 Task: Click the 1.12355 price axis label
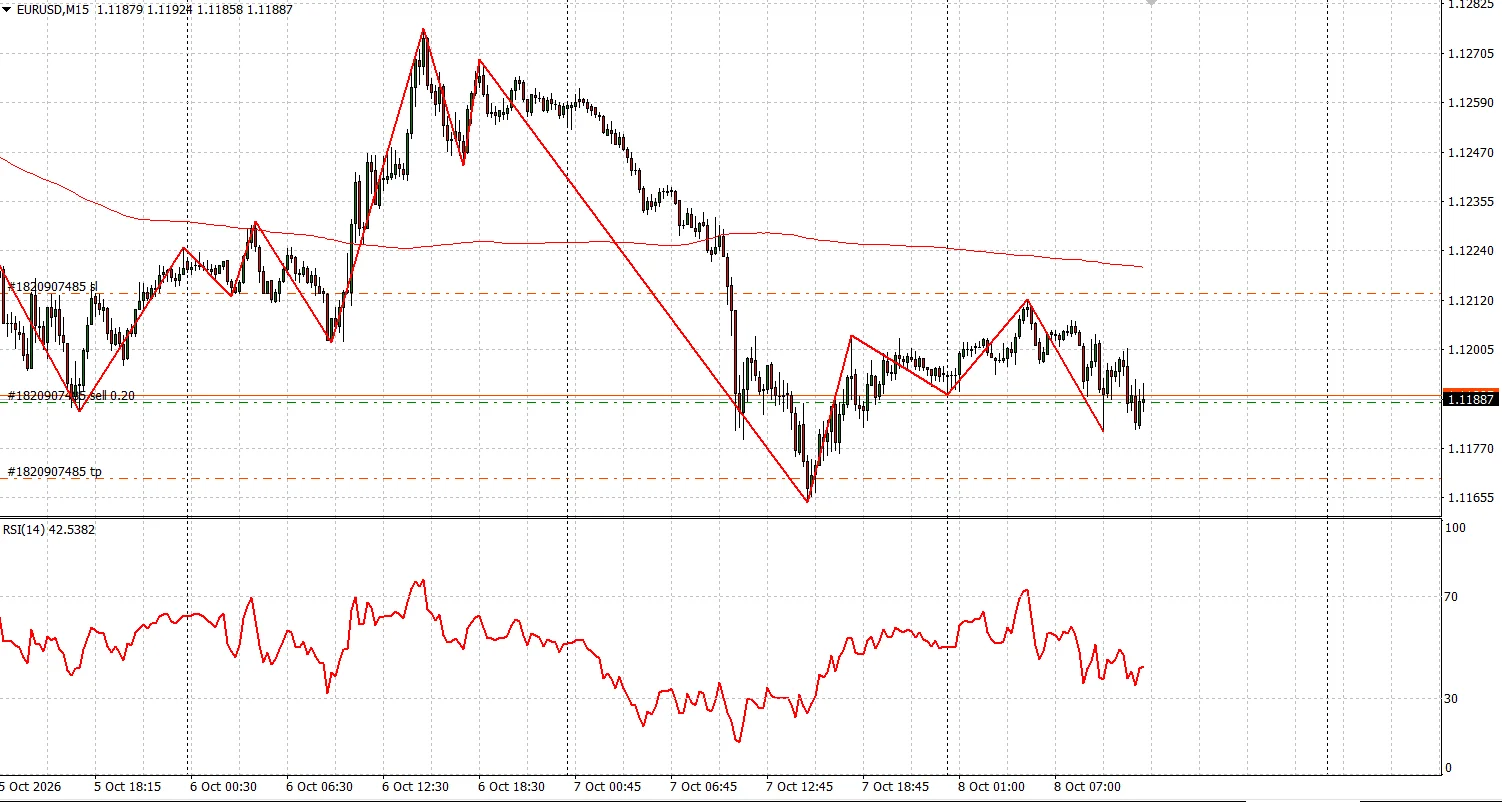coord(1470,201)
